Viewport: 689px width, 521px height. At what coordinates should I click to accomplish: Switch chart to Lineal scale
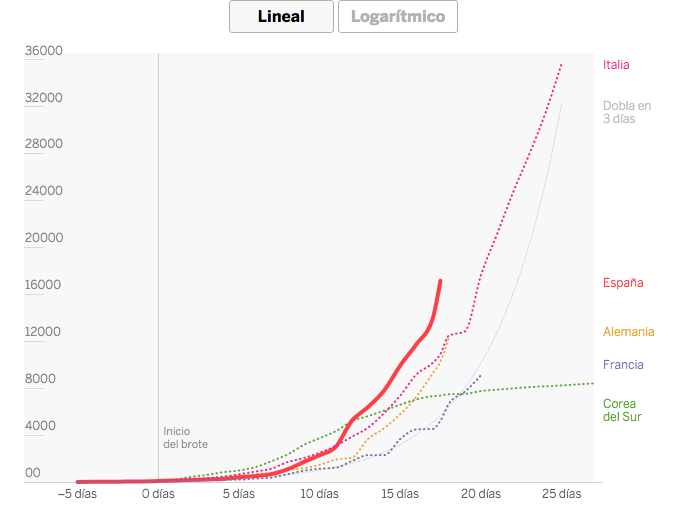[281, 17]
